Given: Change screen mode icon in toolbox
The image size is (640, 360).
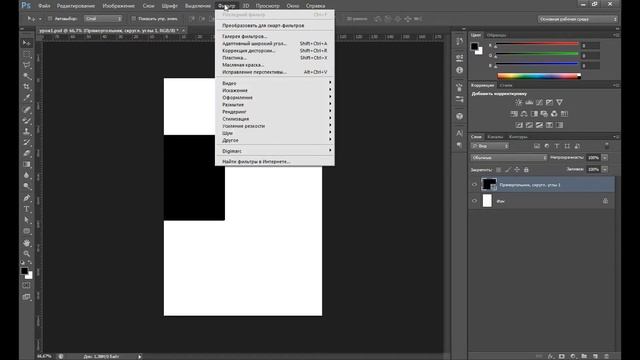Looking at the screenshot, I should click(27, 297).
